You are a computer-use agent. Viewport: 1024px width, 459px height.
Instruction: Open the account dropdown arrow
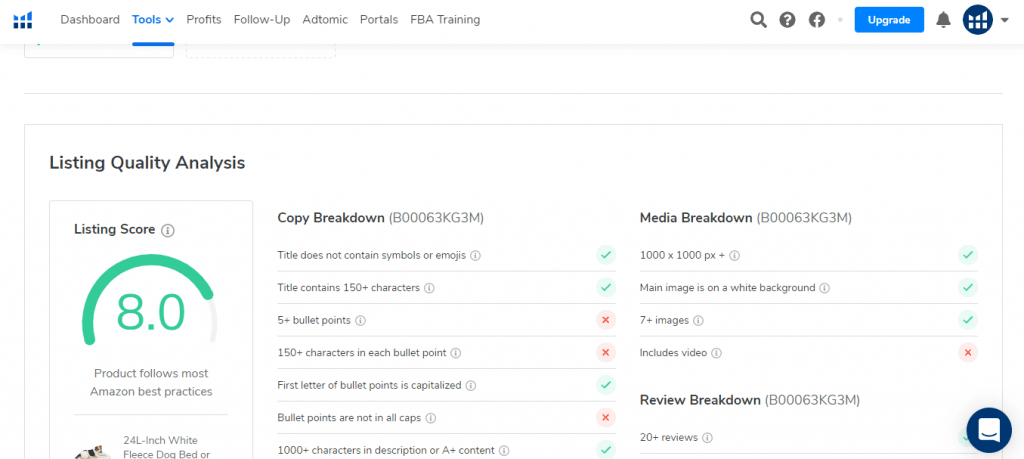(1005, 20)
